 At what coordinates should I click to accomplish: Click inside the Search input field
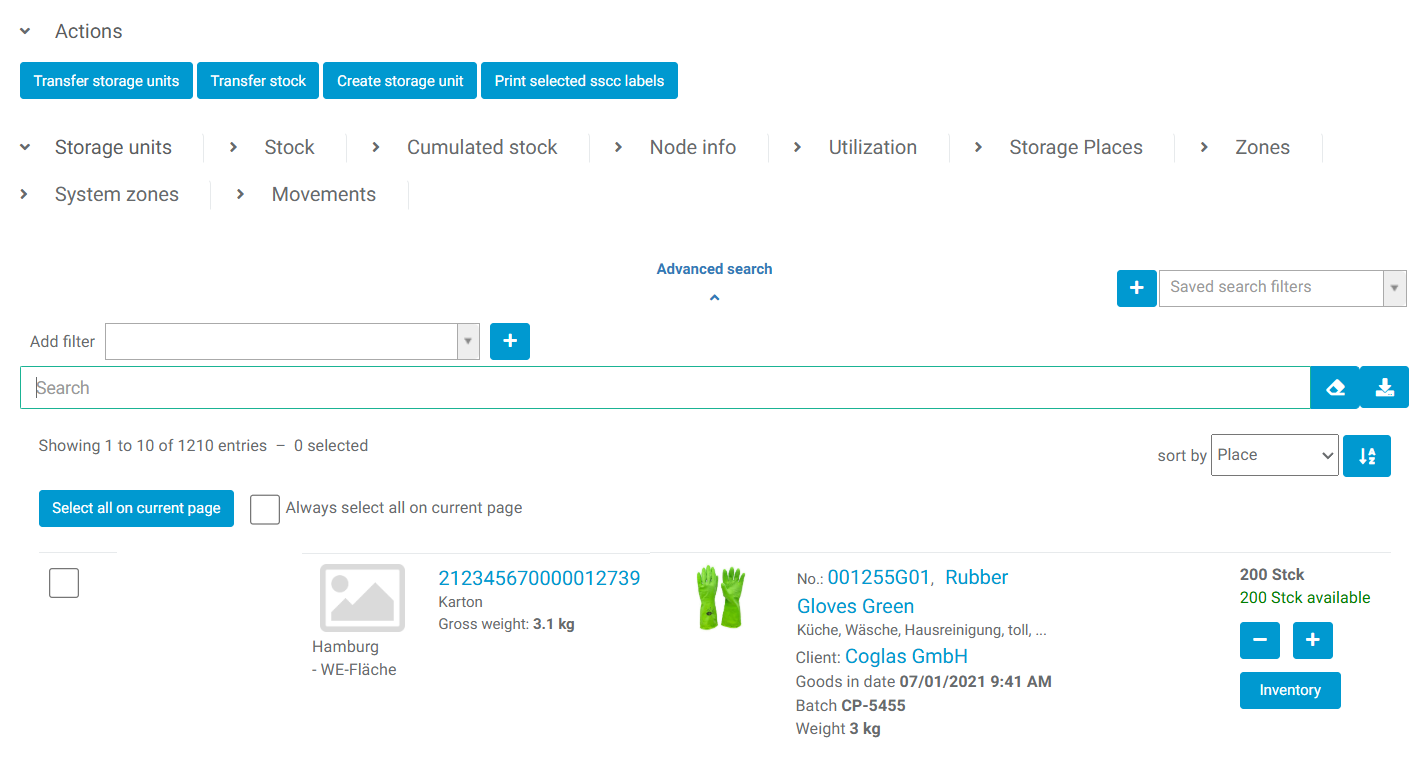[400, 387]
